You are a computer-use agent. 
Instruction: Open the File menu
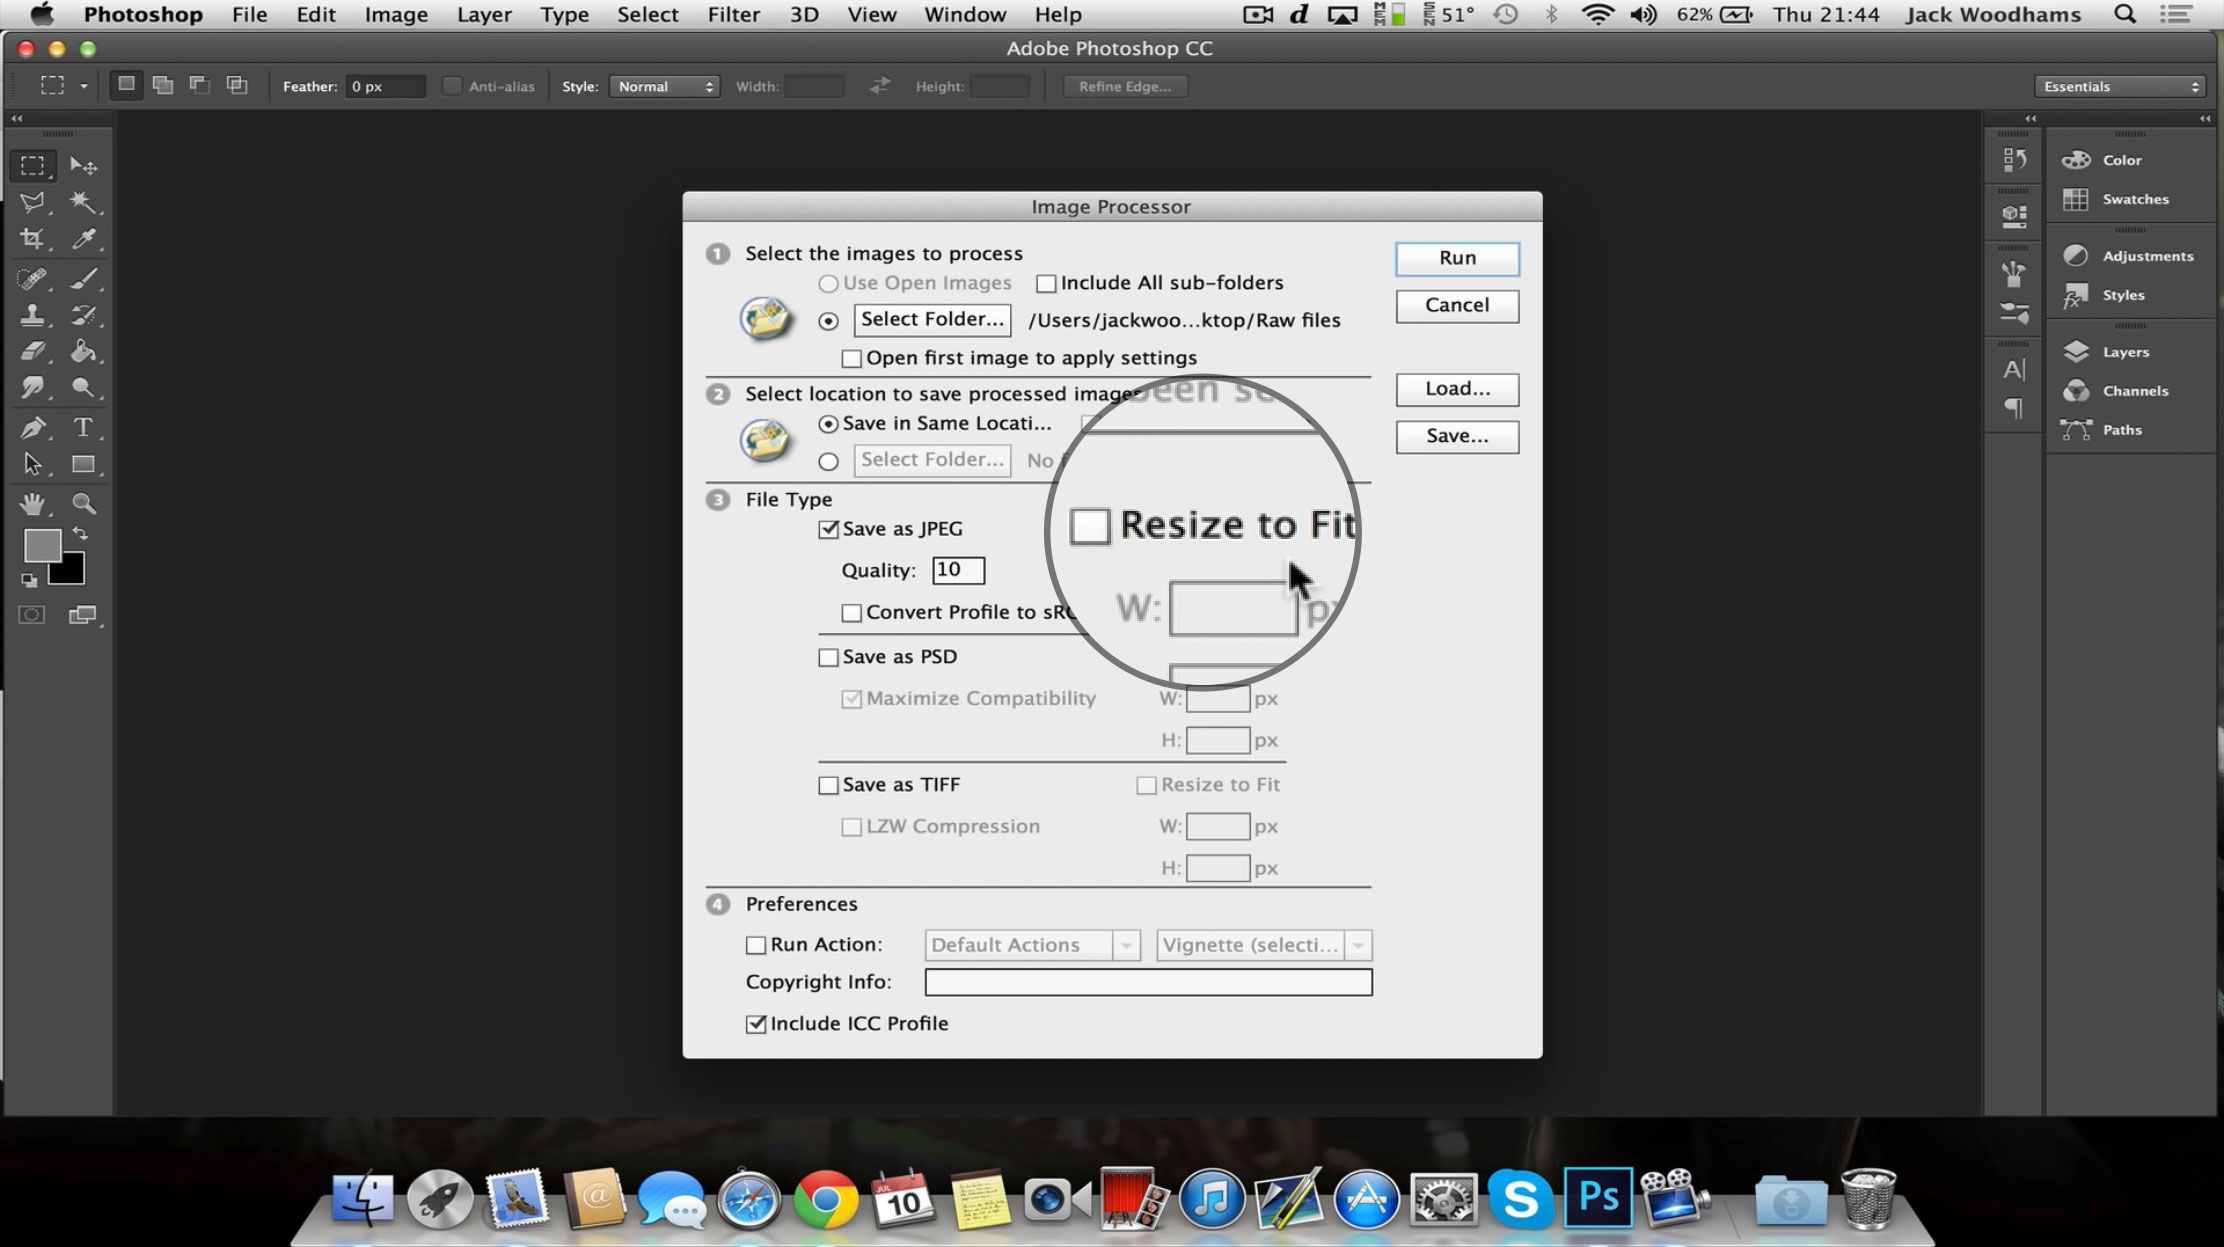[x=249, y=14]
